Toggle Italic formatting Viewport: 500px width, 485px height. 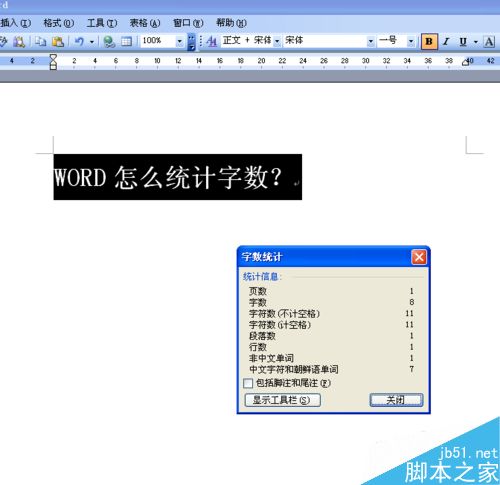(446, 42)
